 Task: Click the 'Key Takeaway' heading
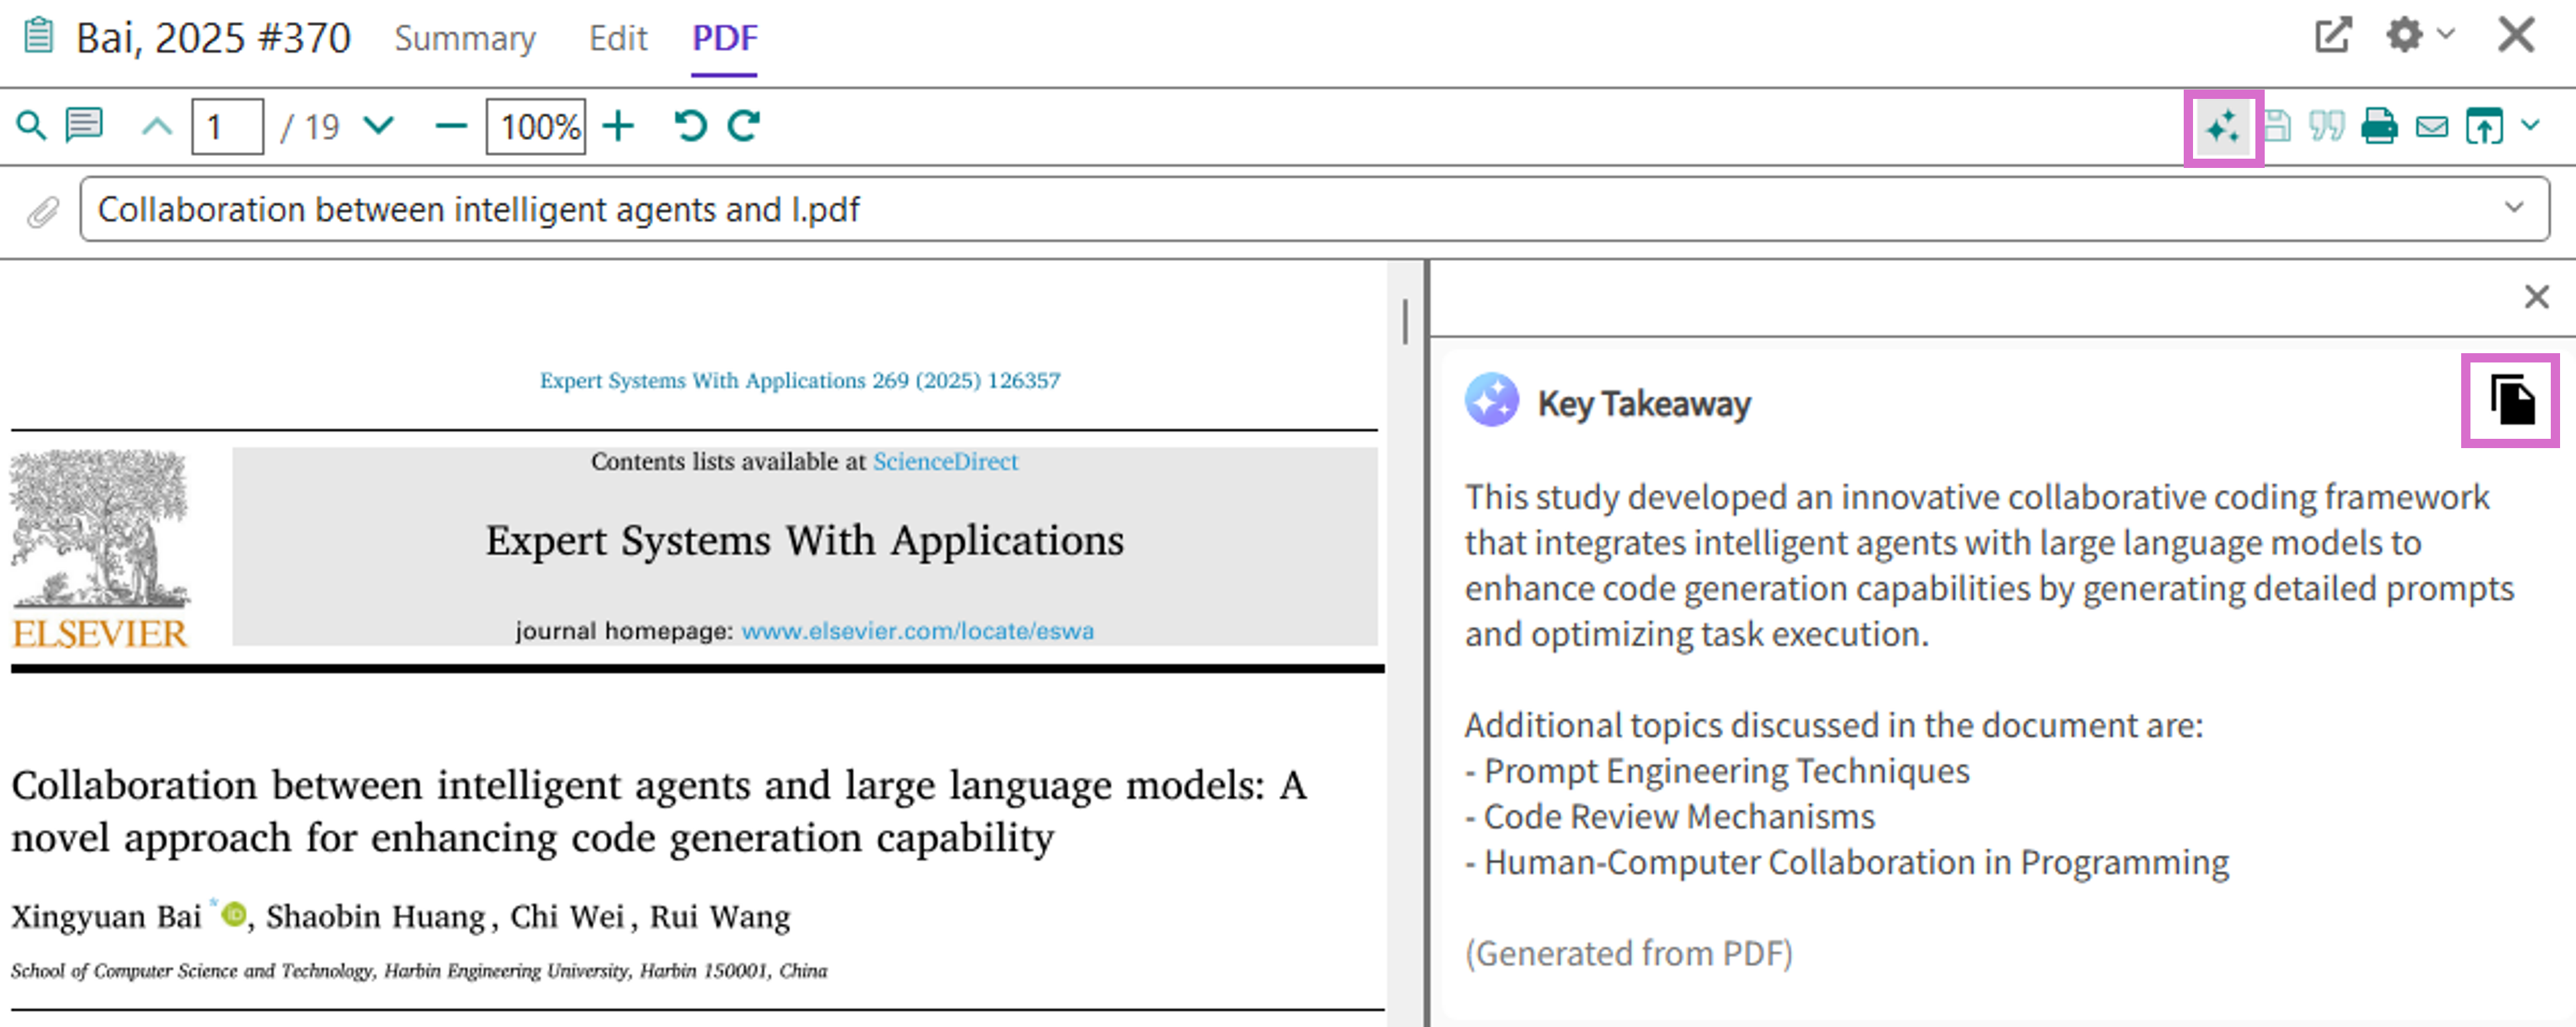(x=1644, y=404)
